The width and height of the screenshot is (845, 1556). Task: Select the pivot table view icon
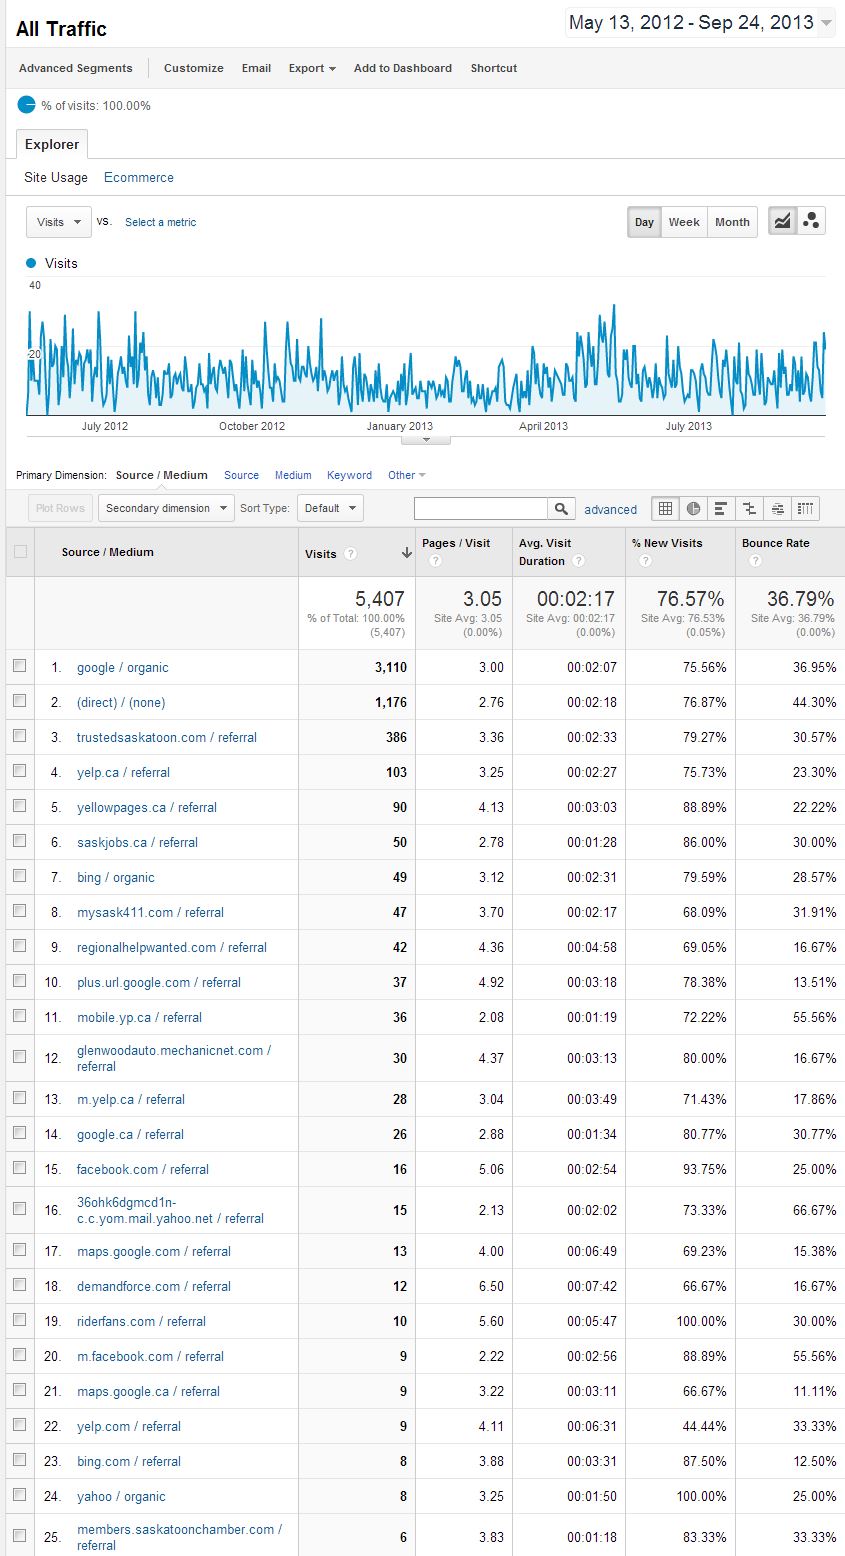tap(805, 509)
